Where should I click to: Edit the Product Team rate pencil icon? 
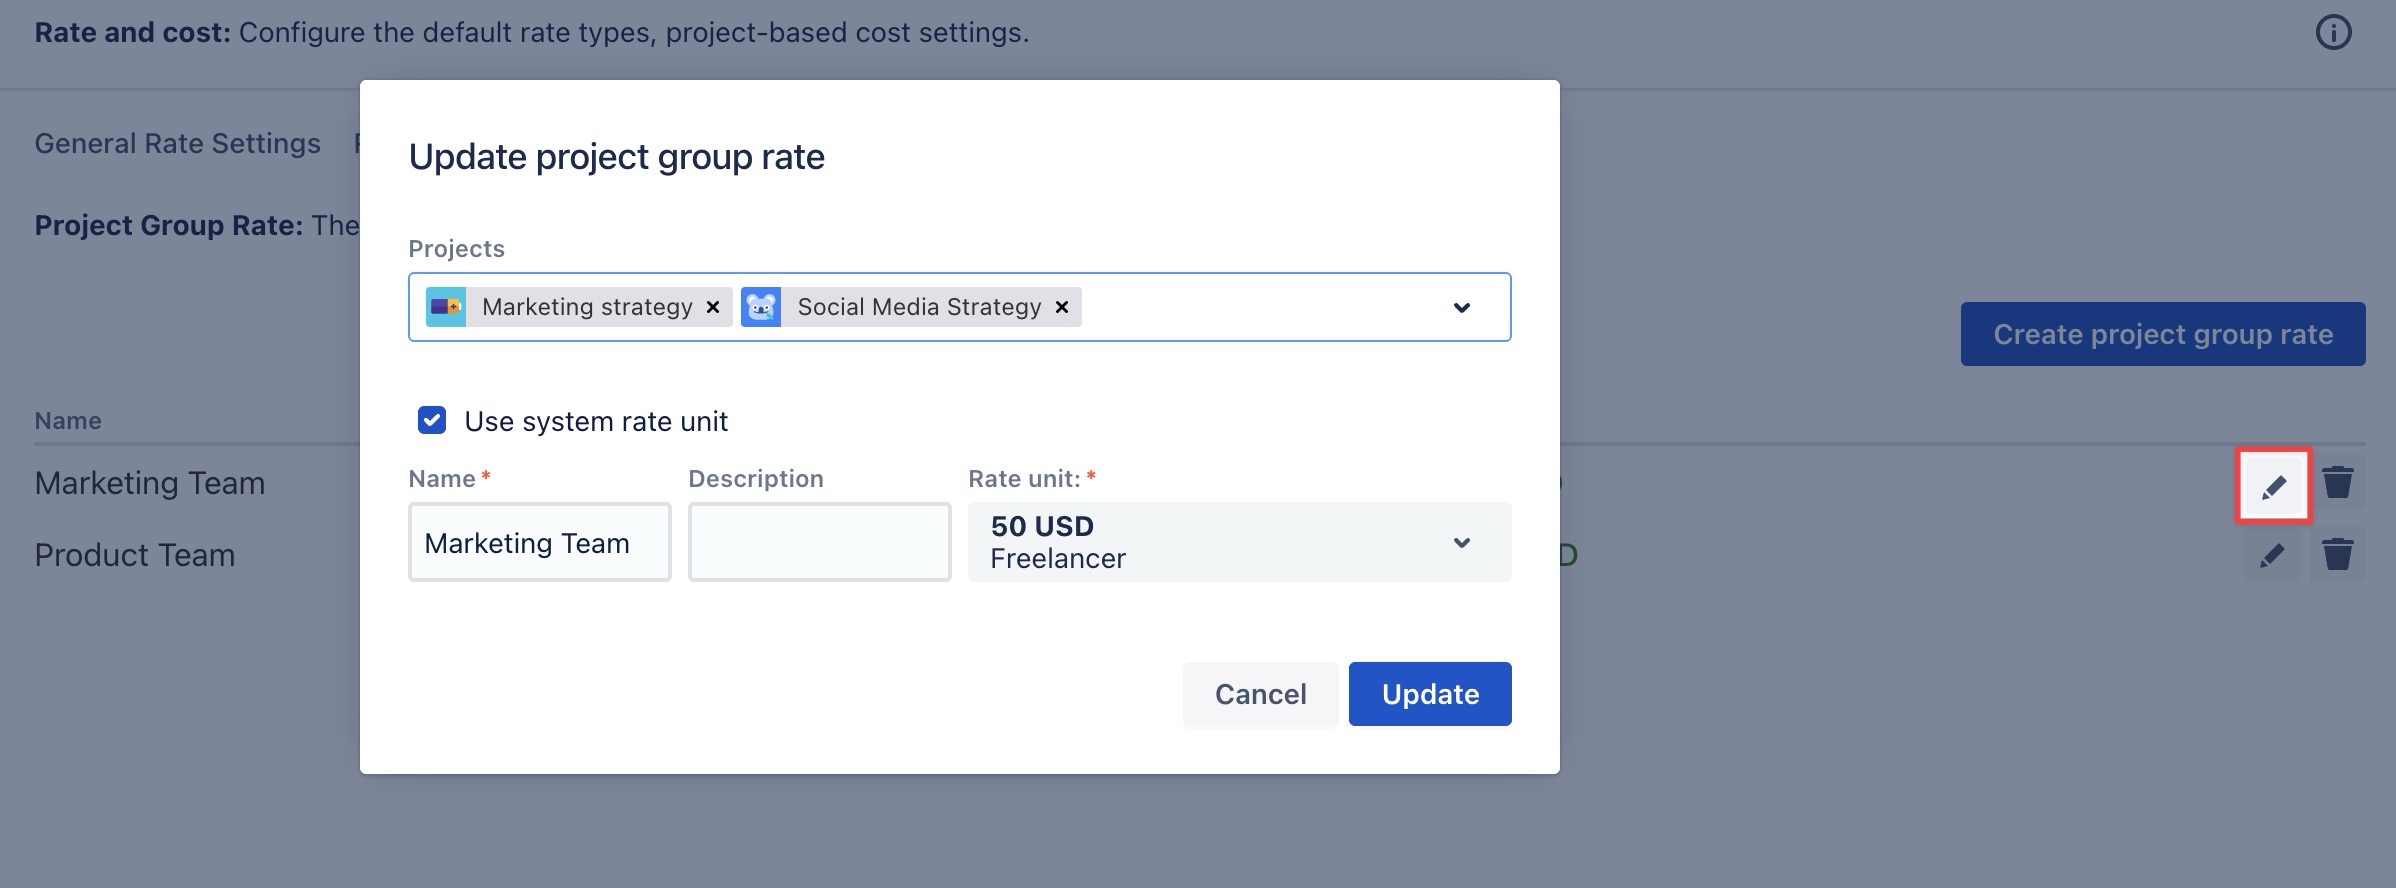[2272, 555]
